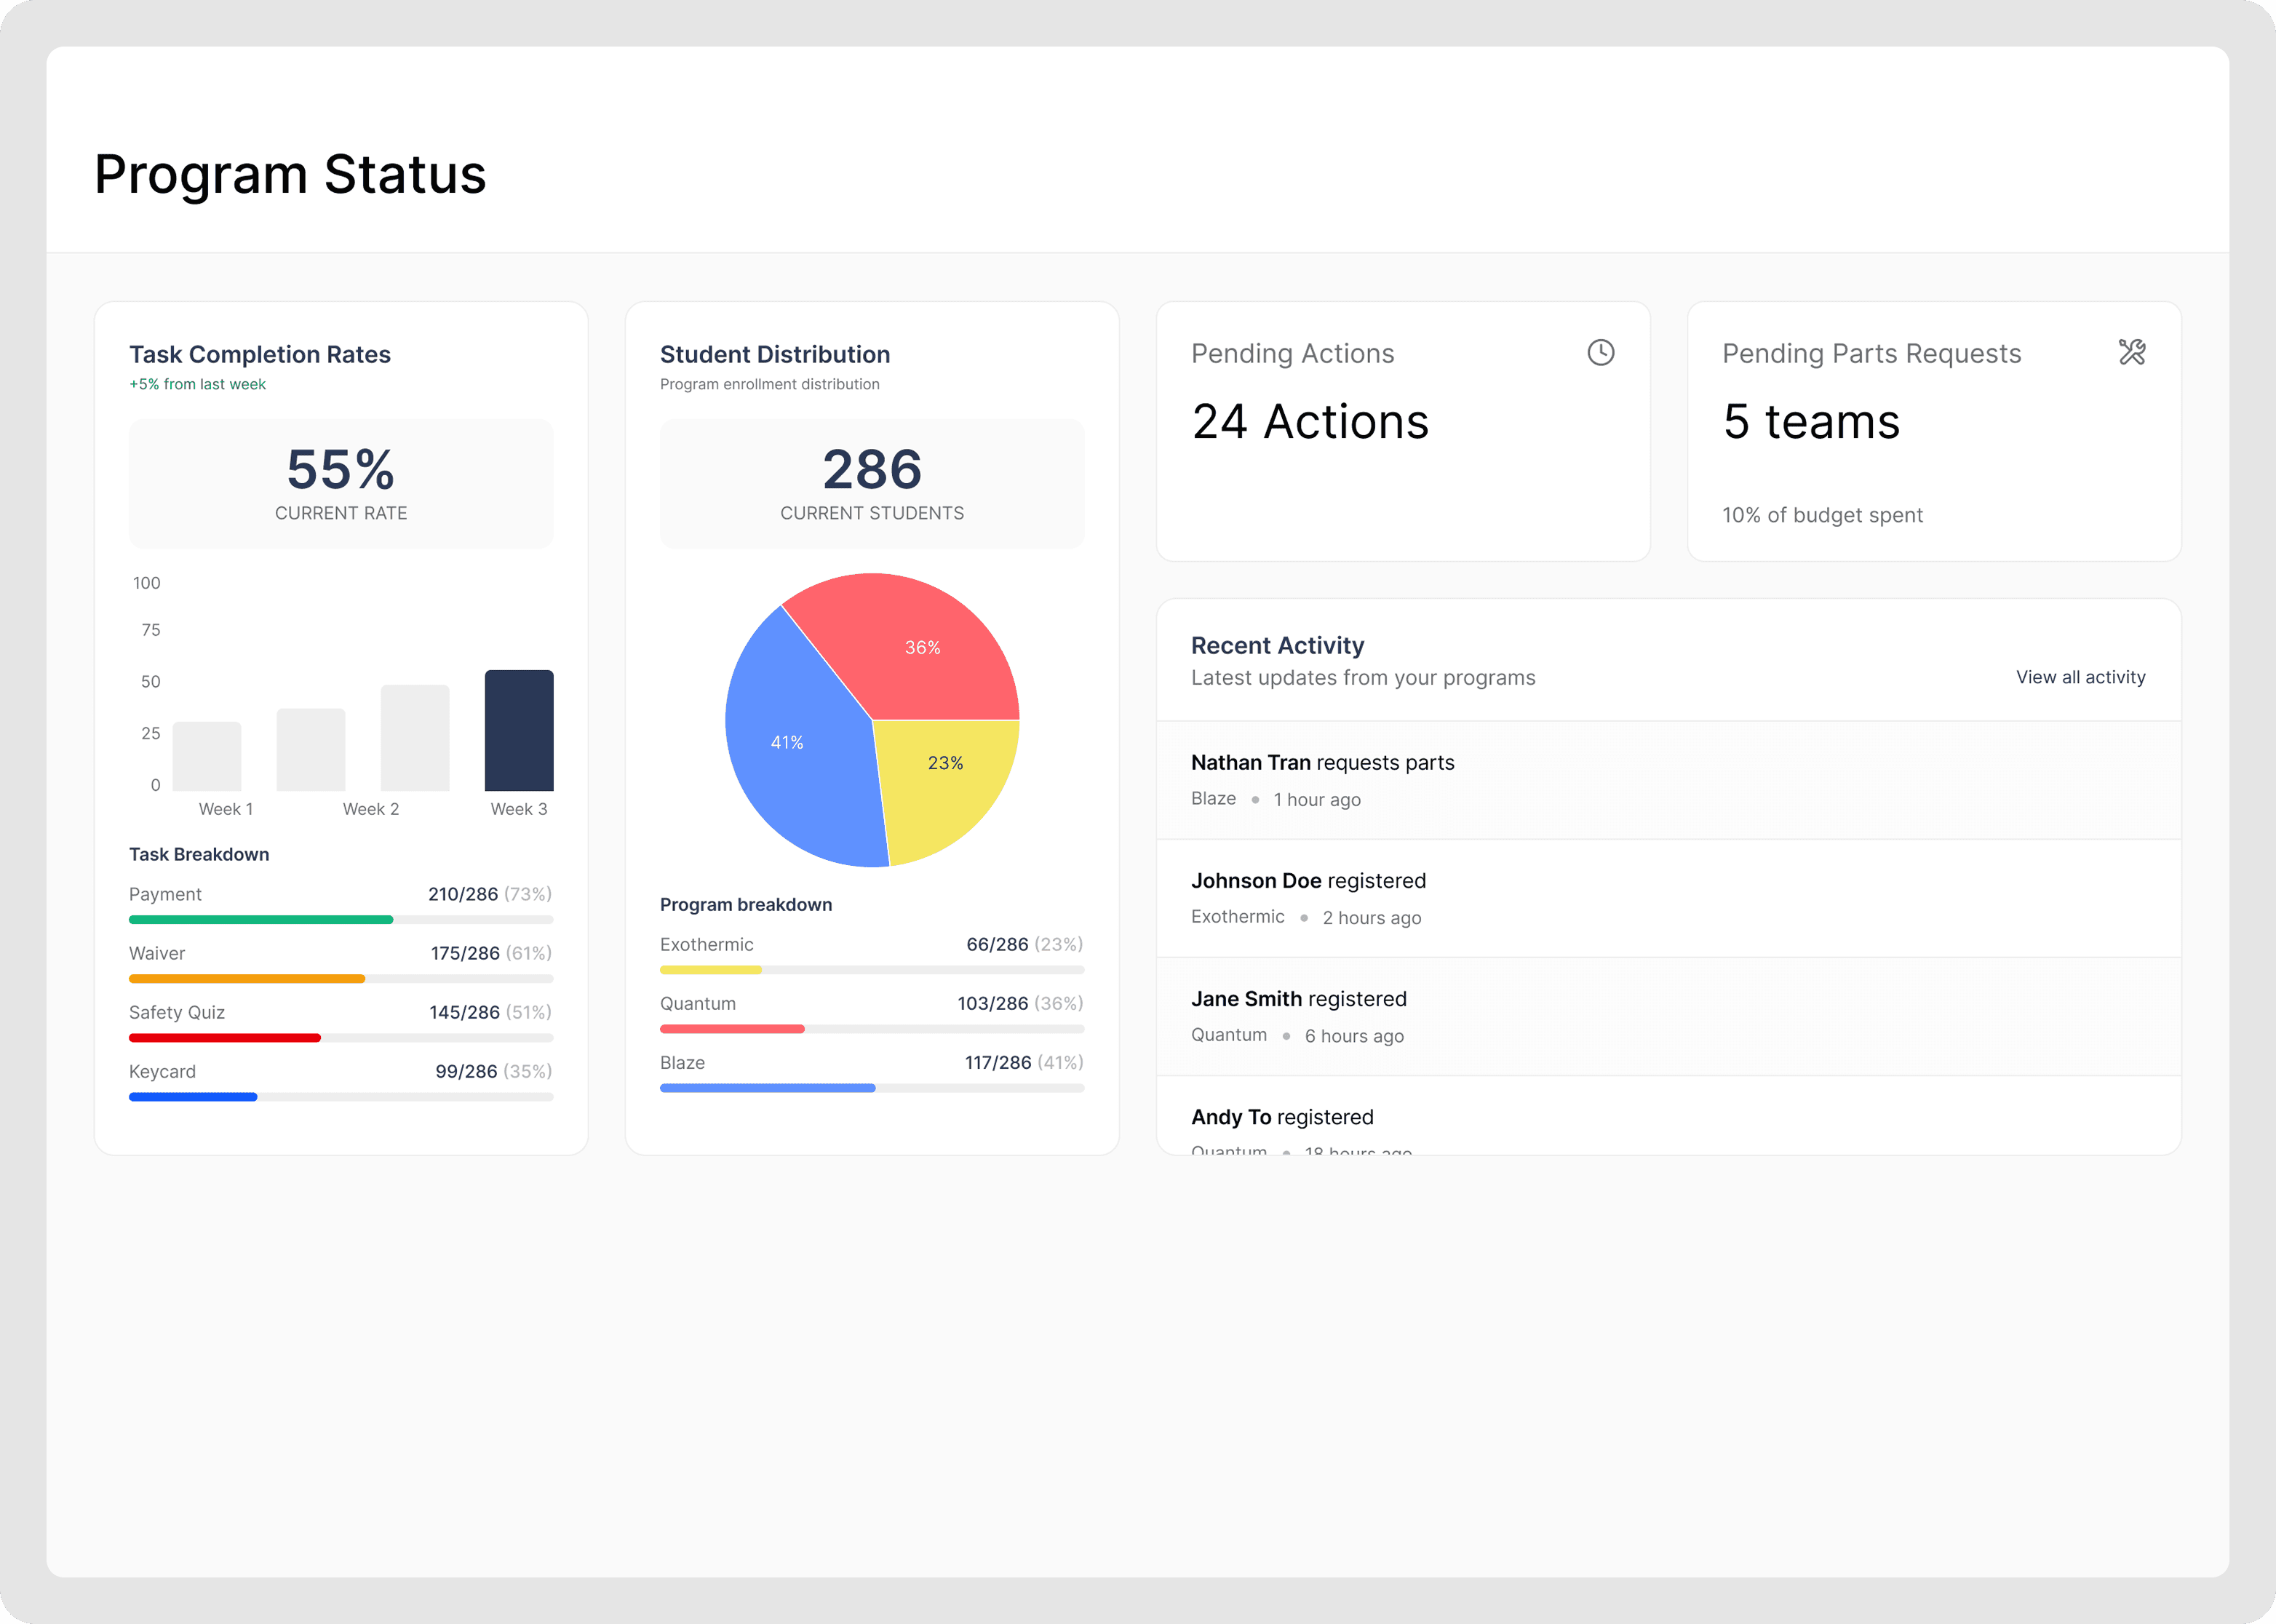Click the 24 Actions count
This screenshot has width=2276, height=1624.
point(1310,421)
